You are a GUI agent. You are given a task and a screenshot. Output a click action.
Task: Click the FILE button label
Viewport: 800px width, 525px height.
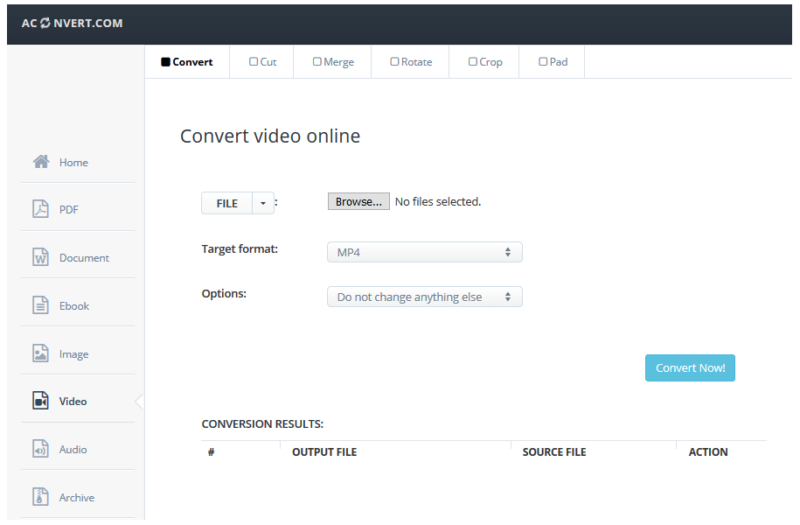click(x=227, y=203)
